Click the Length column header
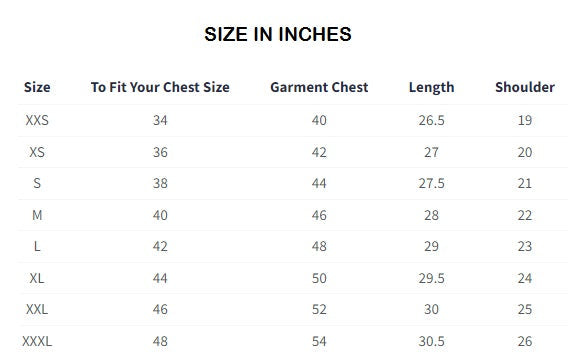Screen dimensions: 568x363 431,87
